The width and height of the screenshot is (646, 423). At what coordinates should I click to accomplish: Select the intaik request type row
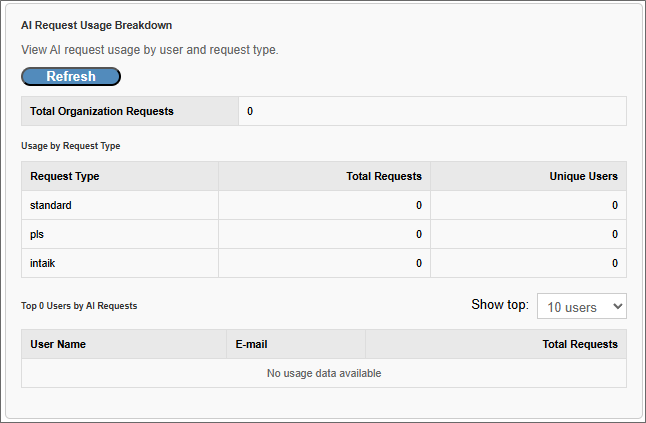point(45,263)
